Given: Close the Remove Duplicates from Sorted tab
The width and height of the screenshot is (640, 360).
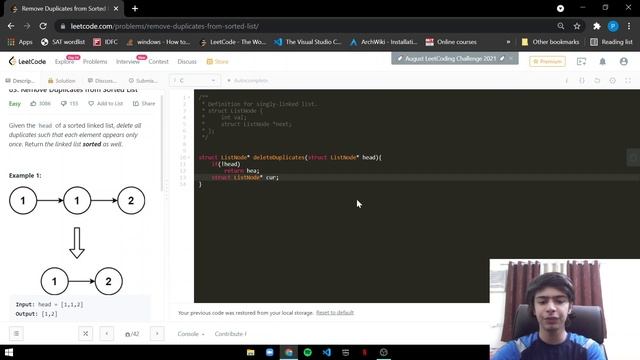Looking at the screenshot, I should (116, 9).
